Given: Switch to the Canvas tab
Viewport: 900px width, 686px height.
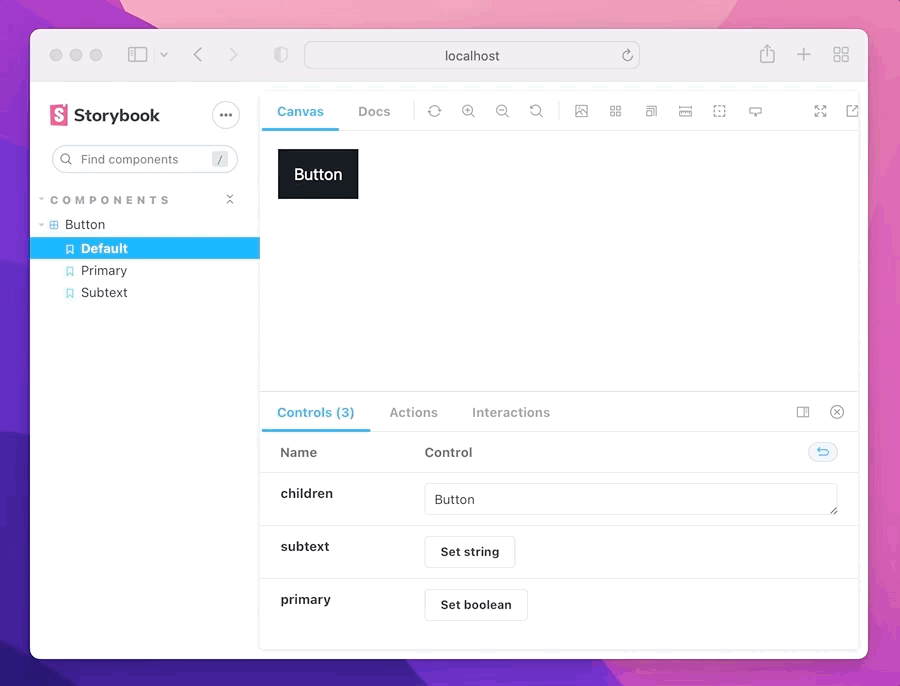Looking at the screenshot, I should pos(300,111).
